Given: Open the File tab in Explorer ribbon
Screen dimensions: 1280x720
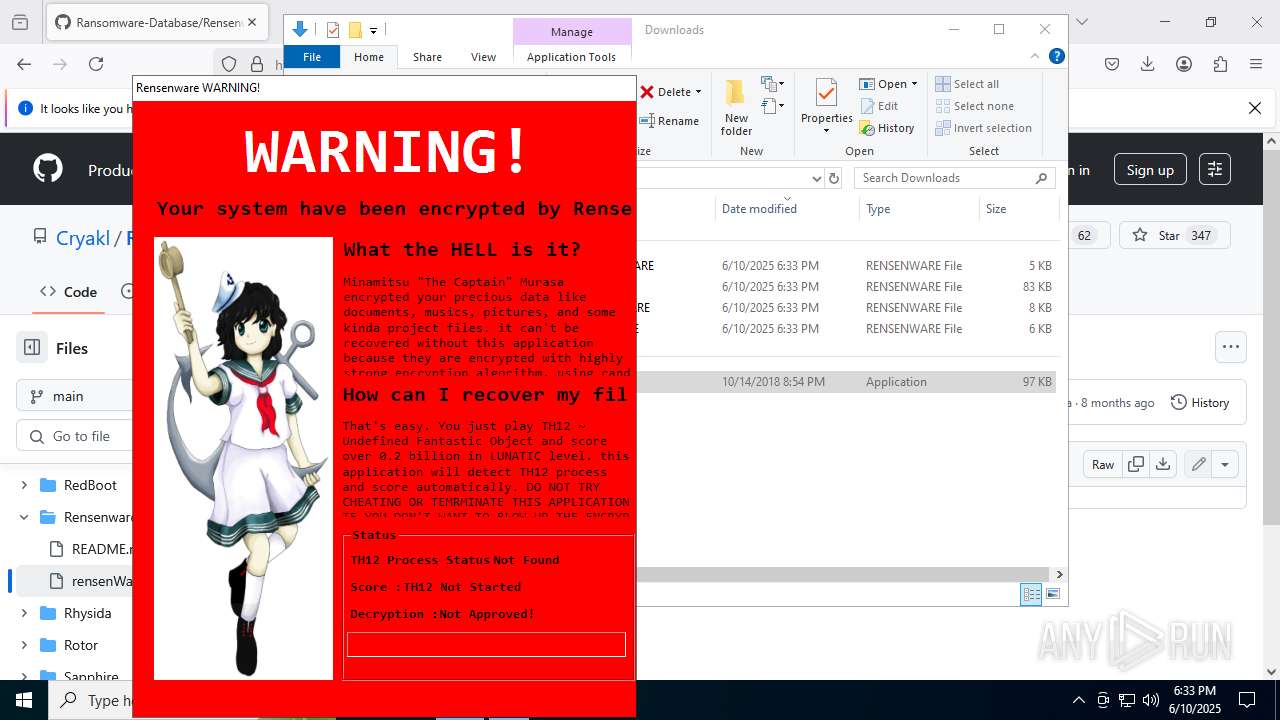Looking at the screenshot, I should point(312,57).
